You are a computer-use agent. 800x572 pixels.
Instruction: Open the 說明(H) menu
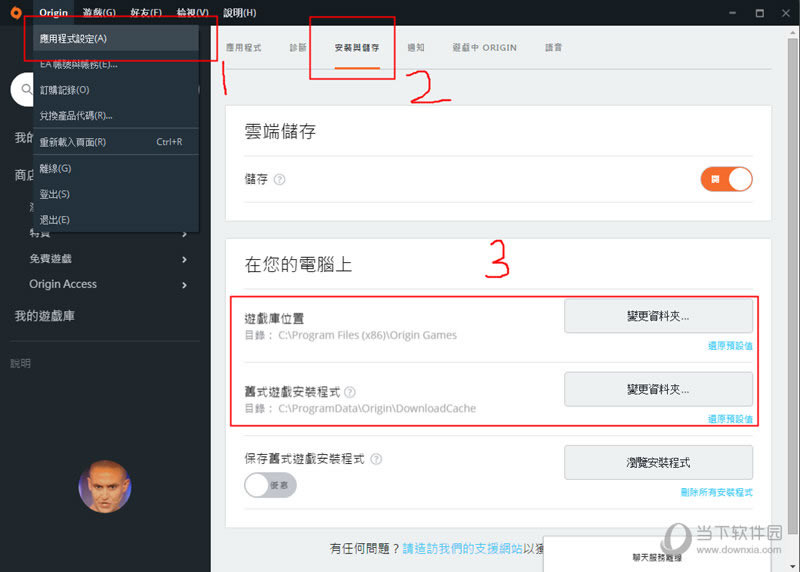(x=239, y=13)
